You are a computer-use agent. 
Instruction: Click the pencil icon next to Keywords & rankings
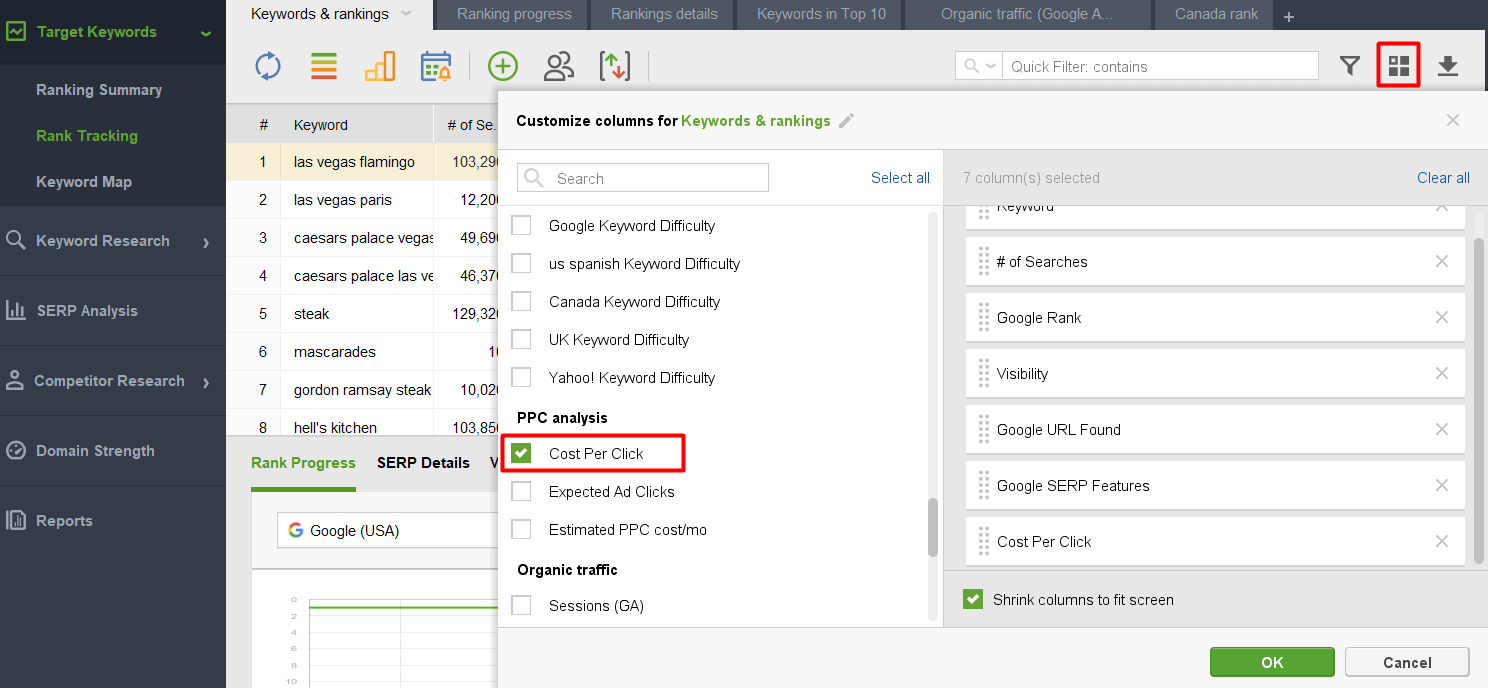coord(847,121)
